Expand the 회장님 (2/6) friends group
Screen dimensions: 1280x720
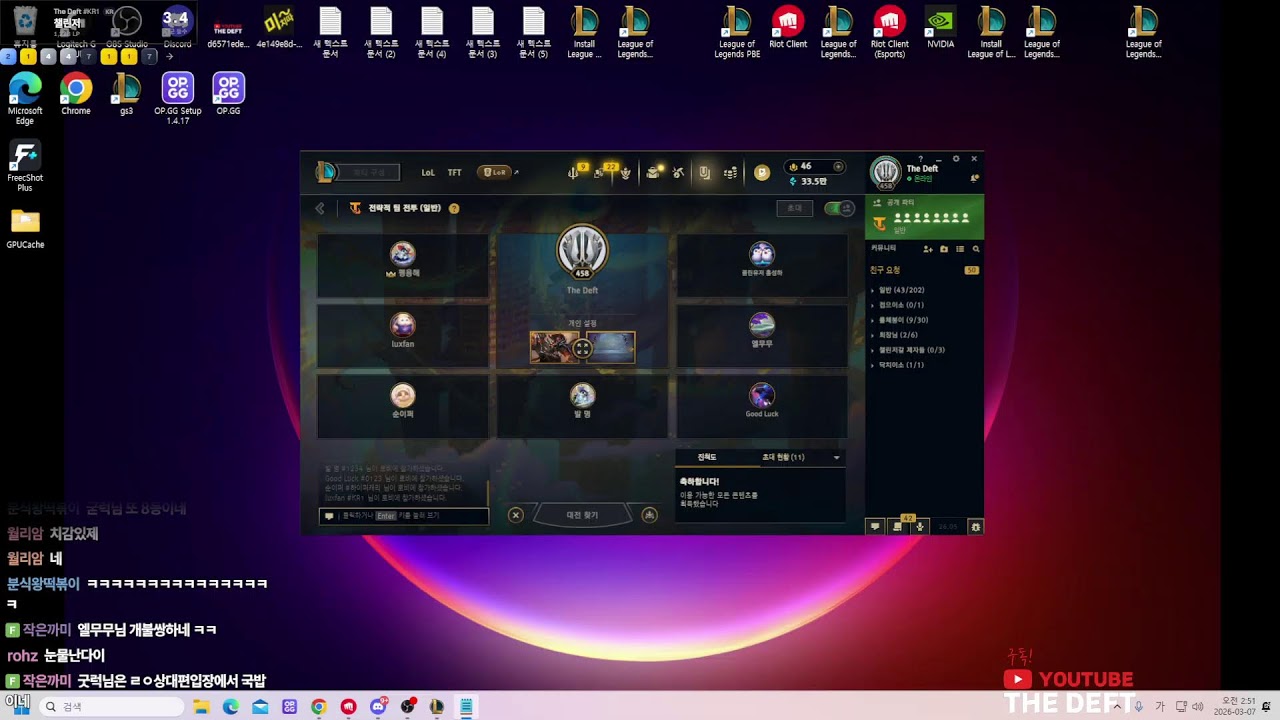(897, 335)
